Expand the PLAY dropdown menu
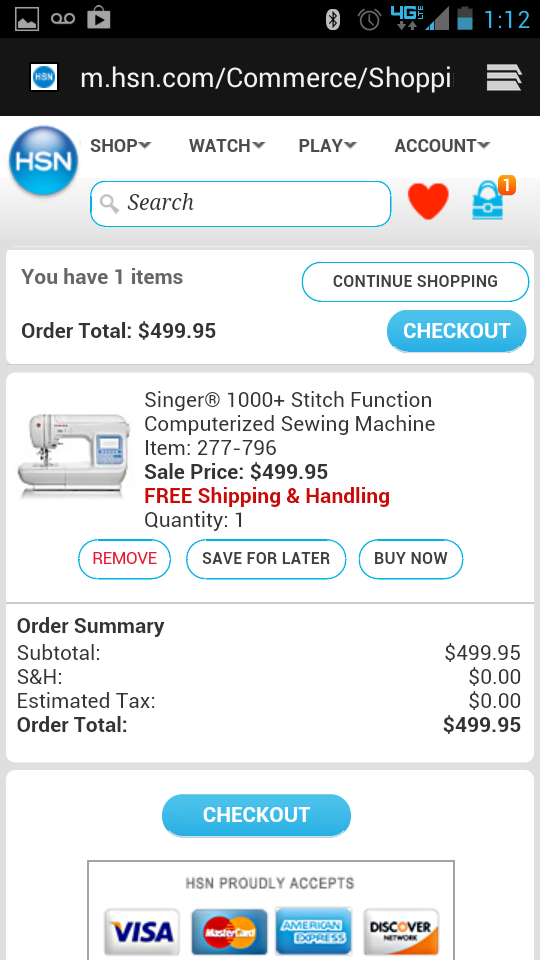 [327, 146]
